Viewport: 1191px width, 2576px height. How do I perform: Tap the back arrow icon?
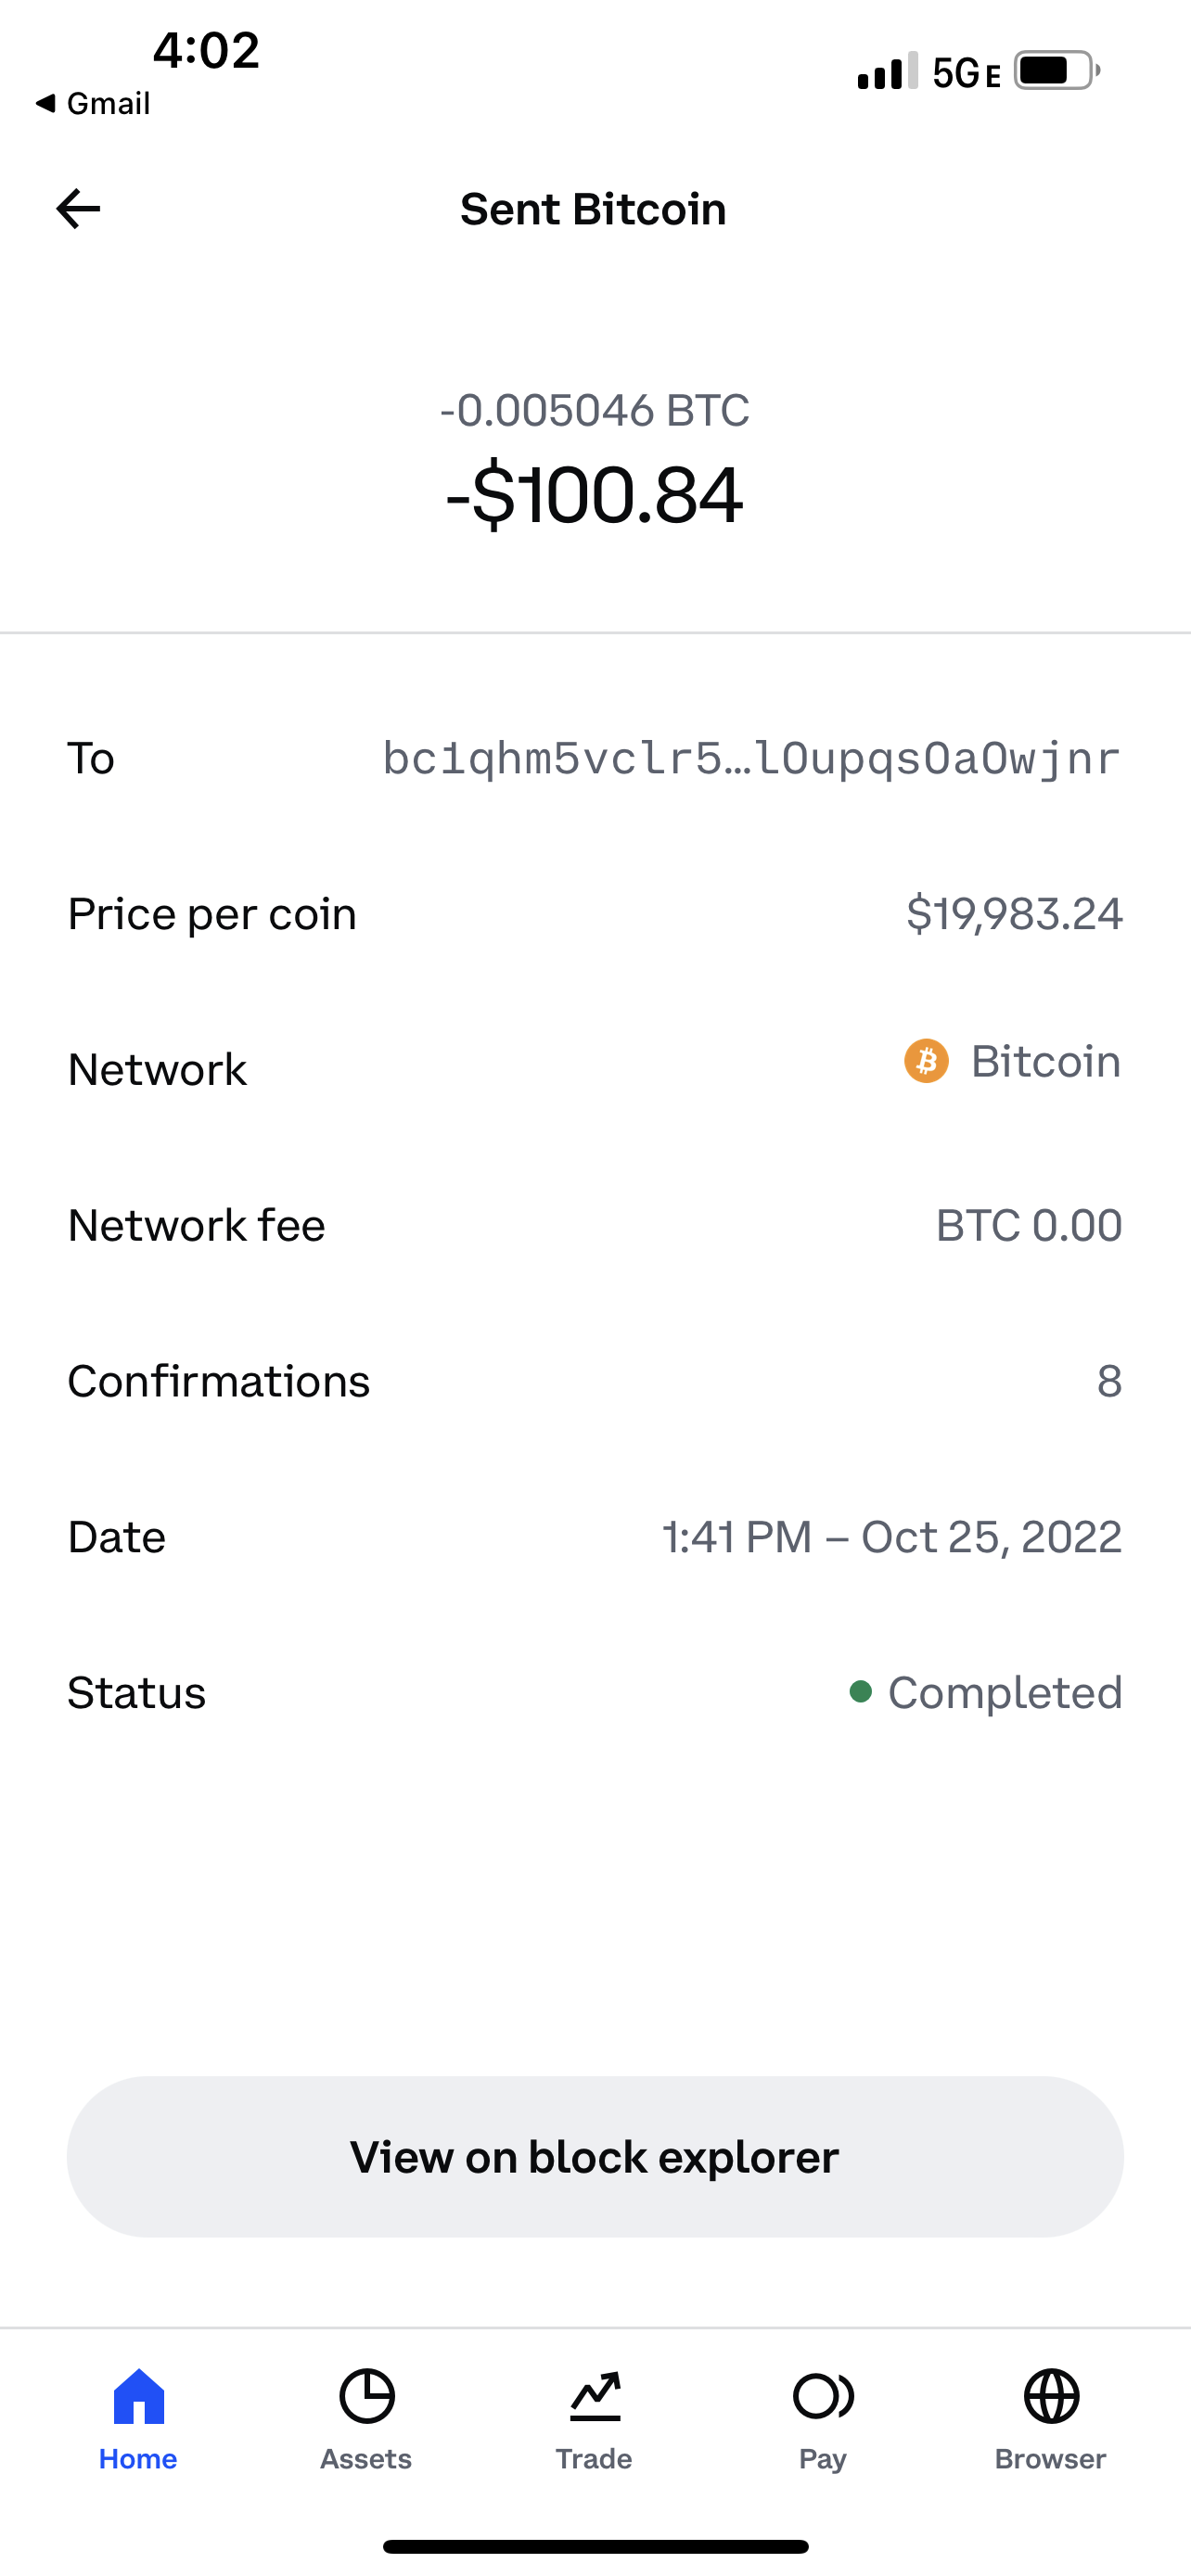click(78, 209)
